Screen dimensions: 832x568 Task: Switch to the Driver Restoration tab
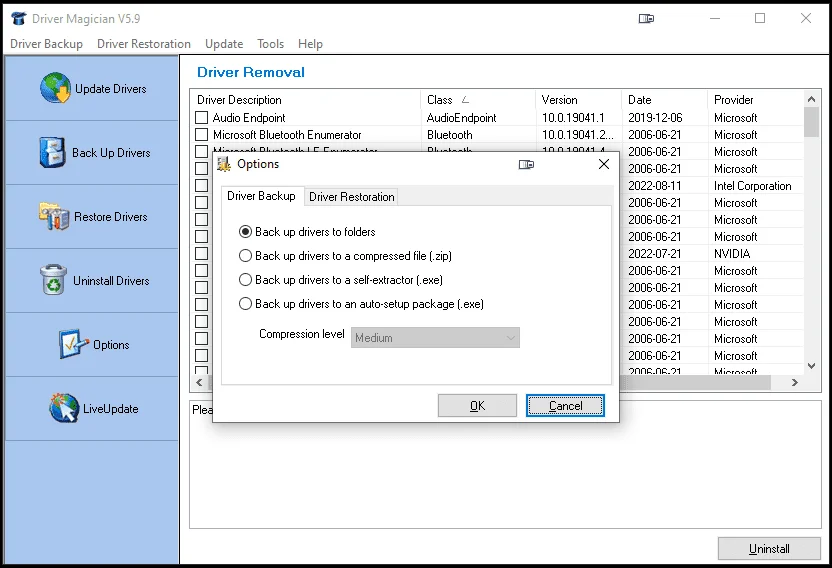[351, 197]
